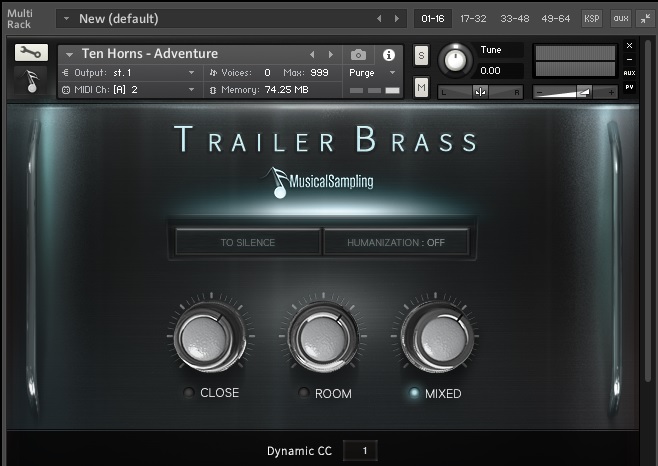Click the instrument volume slider handle
This screenshot has width=658, height=466.
(584, 92)
